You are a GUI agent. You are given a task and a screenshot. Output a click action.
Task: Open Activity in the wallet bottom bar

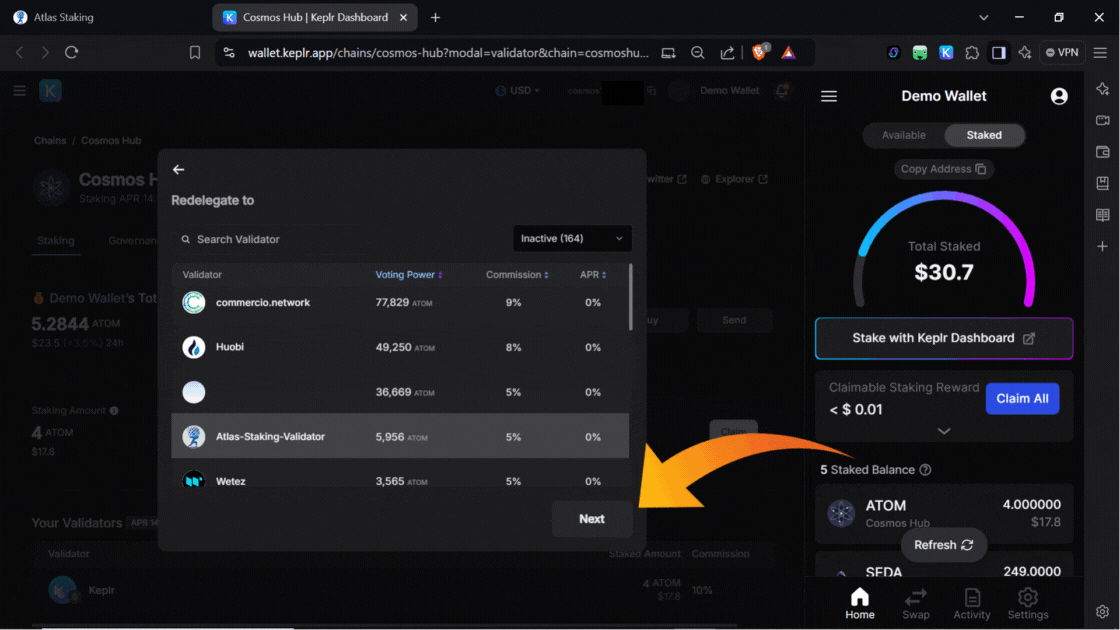pyautogui.click(x=971, y=604)
